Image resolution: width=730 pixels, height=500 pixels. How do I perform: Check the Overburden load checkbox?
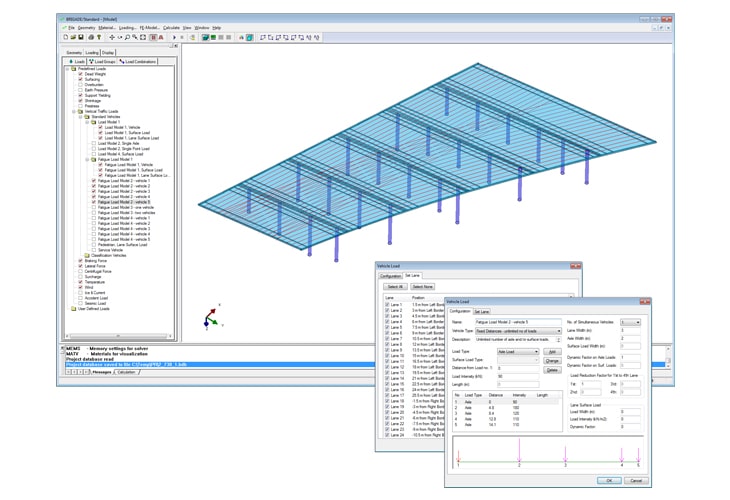coord(81,85)
